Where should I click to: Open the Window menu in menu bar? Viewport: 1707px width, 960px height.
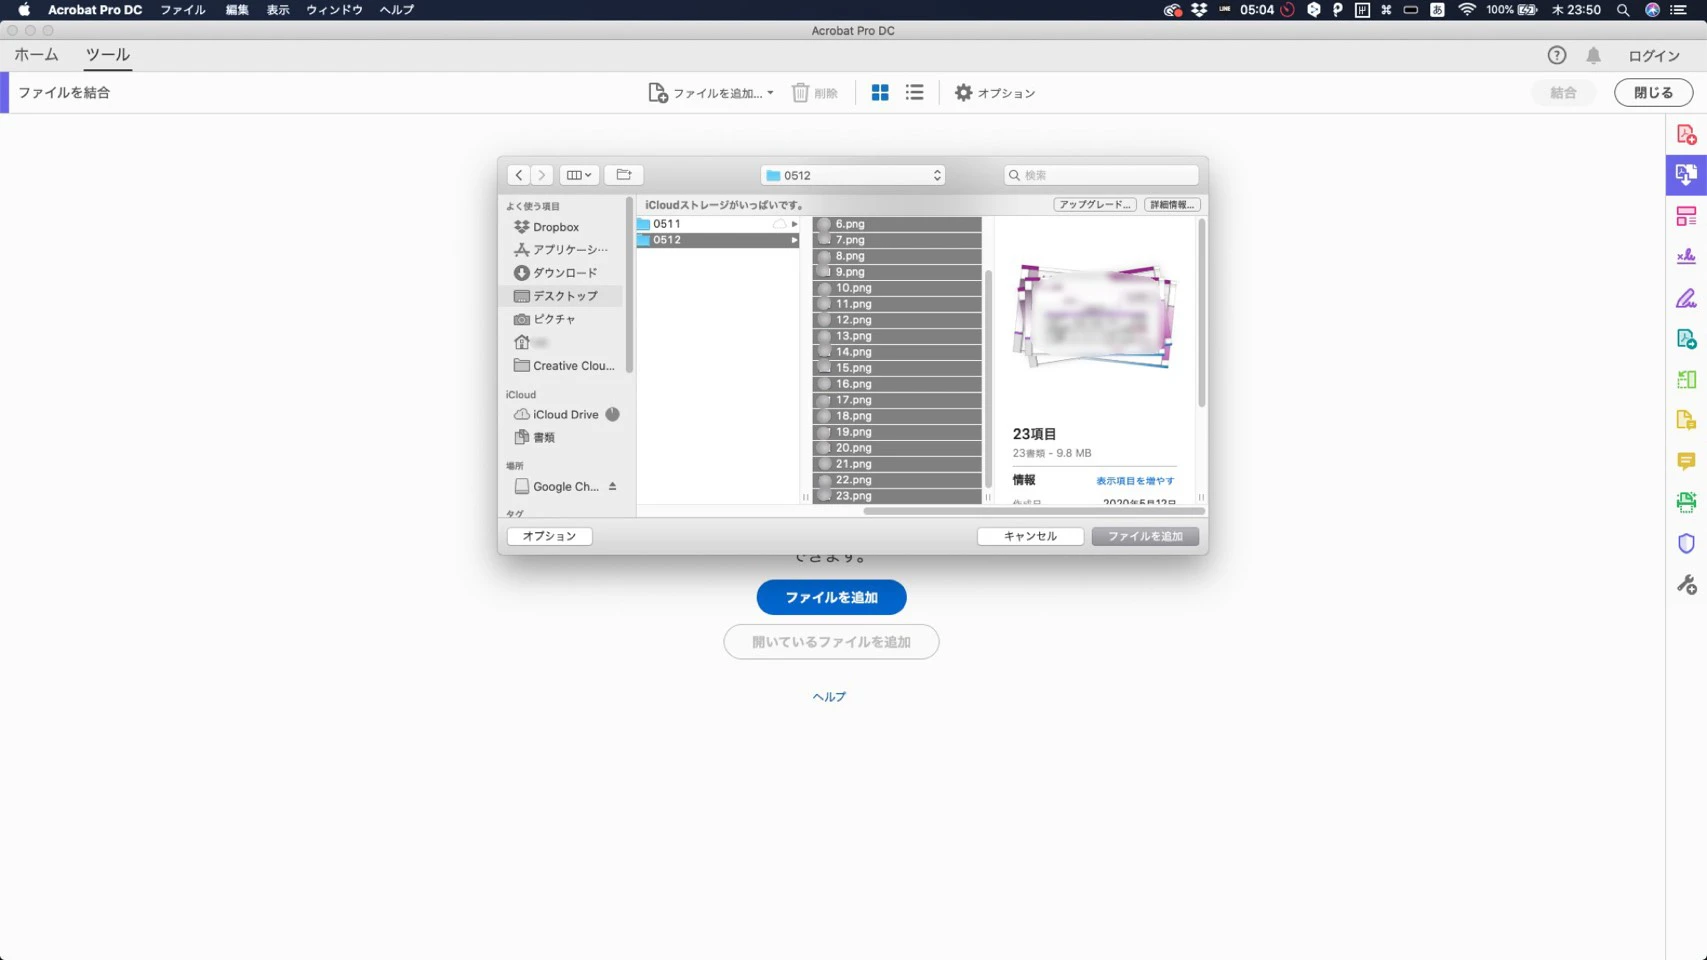coord(334,10)
